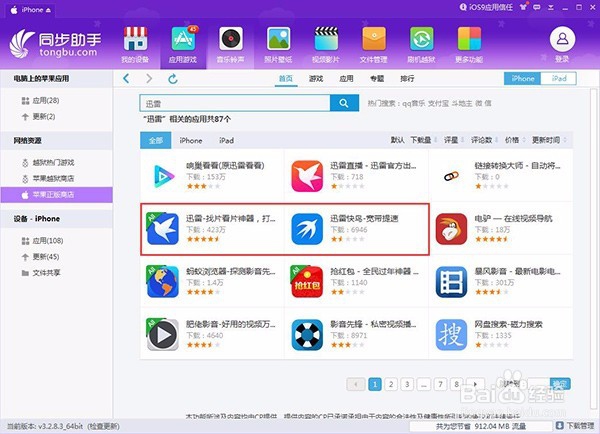Select the 首页 home tab
Screen dimensions: 600x434
tap(286, 78)
